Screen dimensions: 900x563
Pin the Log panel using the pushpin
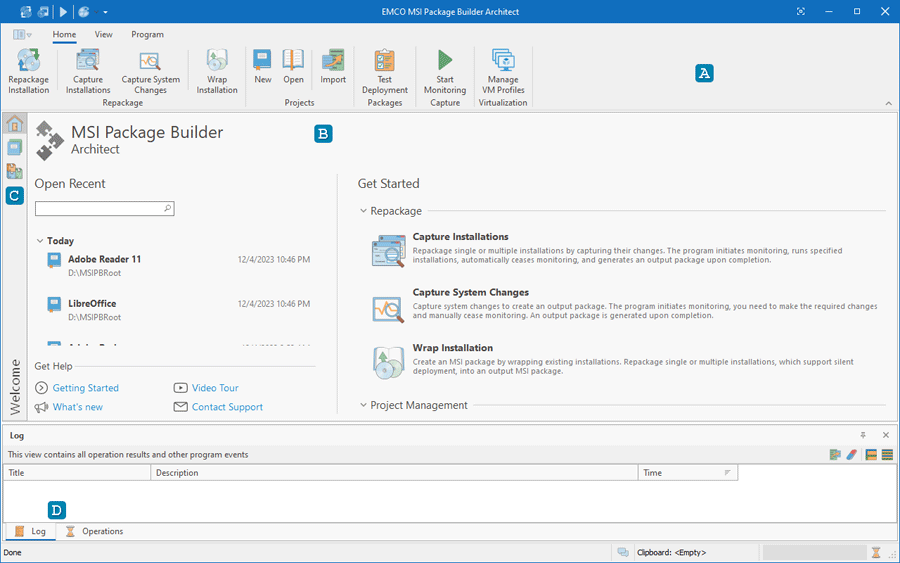point(863,435)
